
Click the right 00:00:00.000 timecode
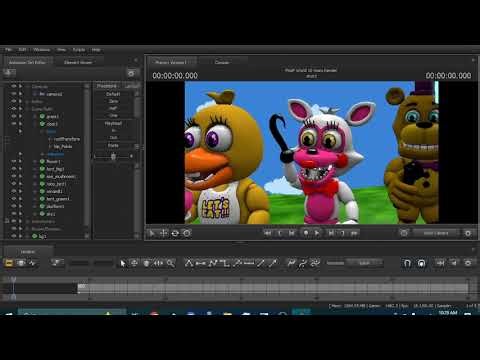pos(448,76)
